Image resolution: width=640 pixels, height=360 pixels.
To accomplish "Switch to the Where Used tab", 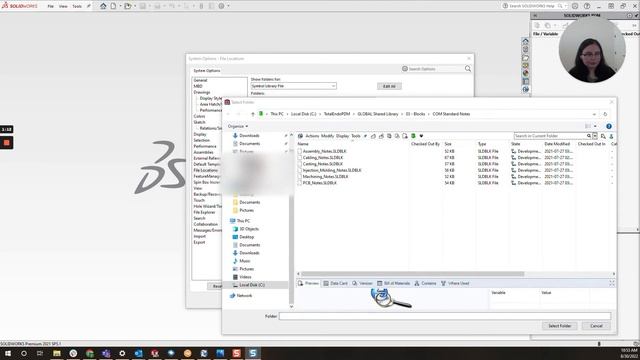I will pyautogui.click(x=455, y=283).
